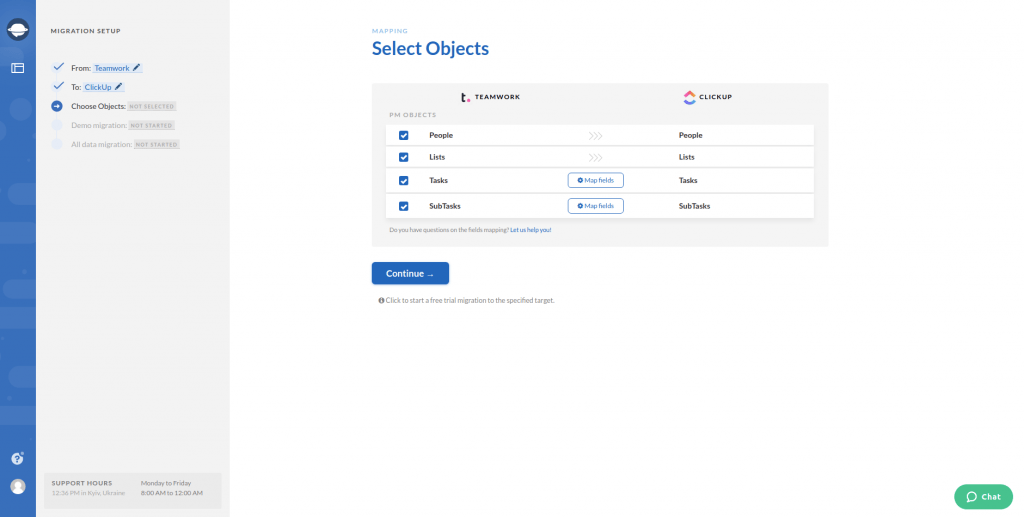Click 'NOT STARTED' badge for All data migration
This screenshot has width=1024, height=517.
(157, 144)
